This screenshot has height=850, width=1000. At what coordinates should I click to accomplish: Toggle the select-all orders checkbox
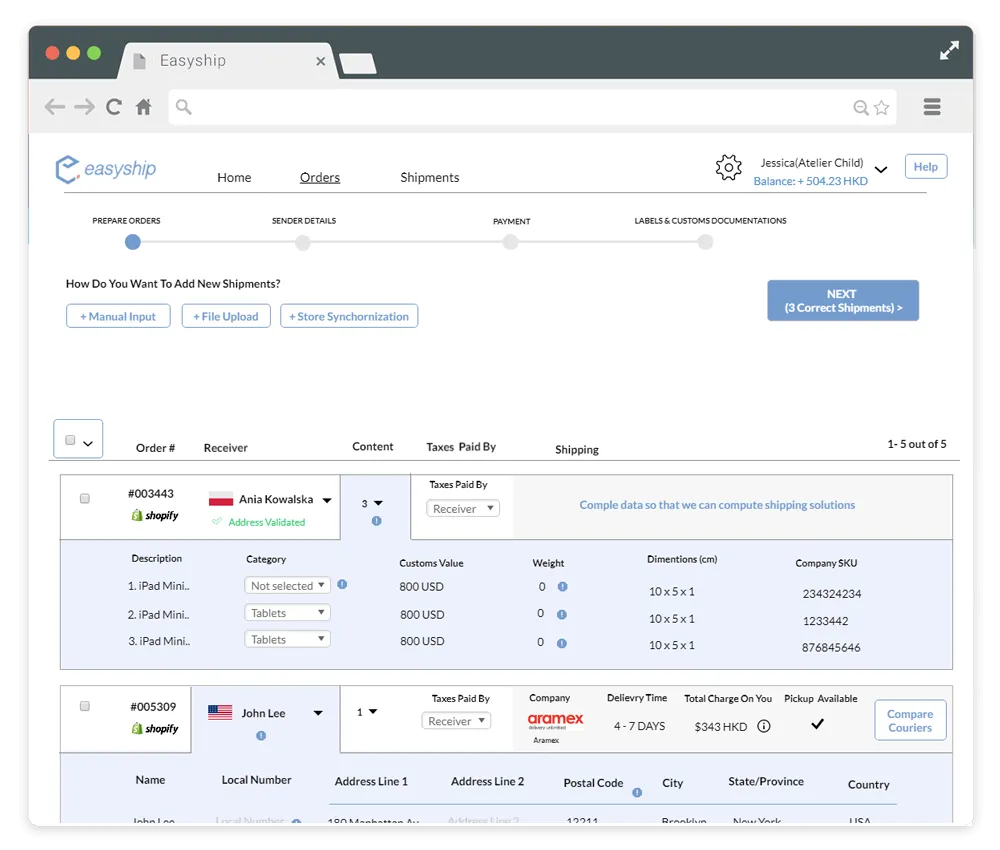click(x=70, y=440)
